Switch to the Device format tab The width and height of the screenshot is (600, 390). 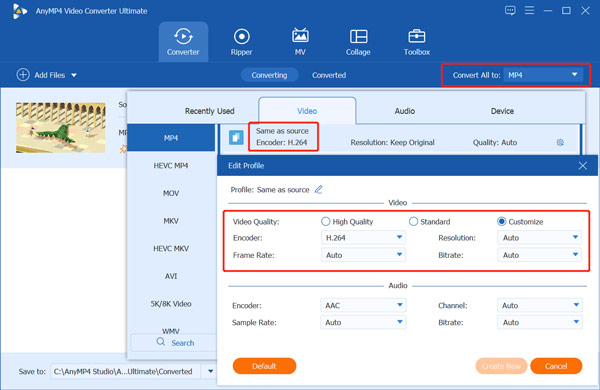click(502, 111)
